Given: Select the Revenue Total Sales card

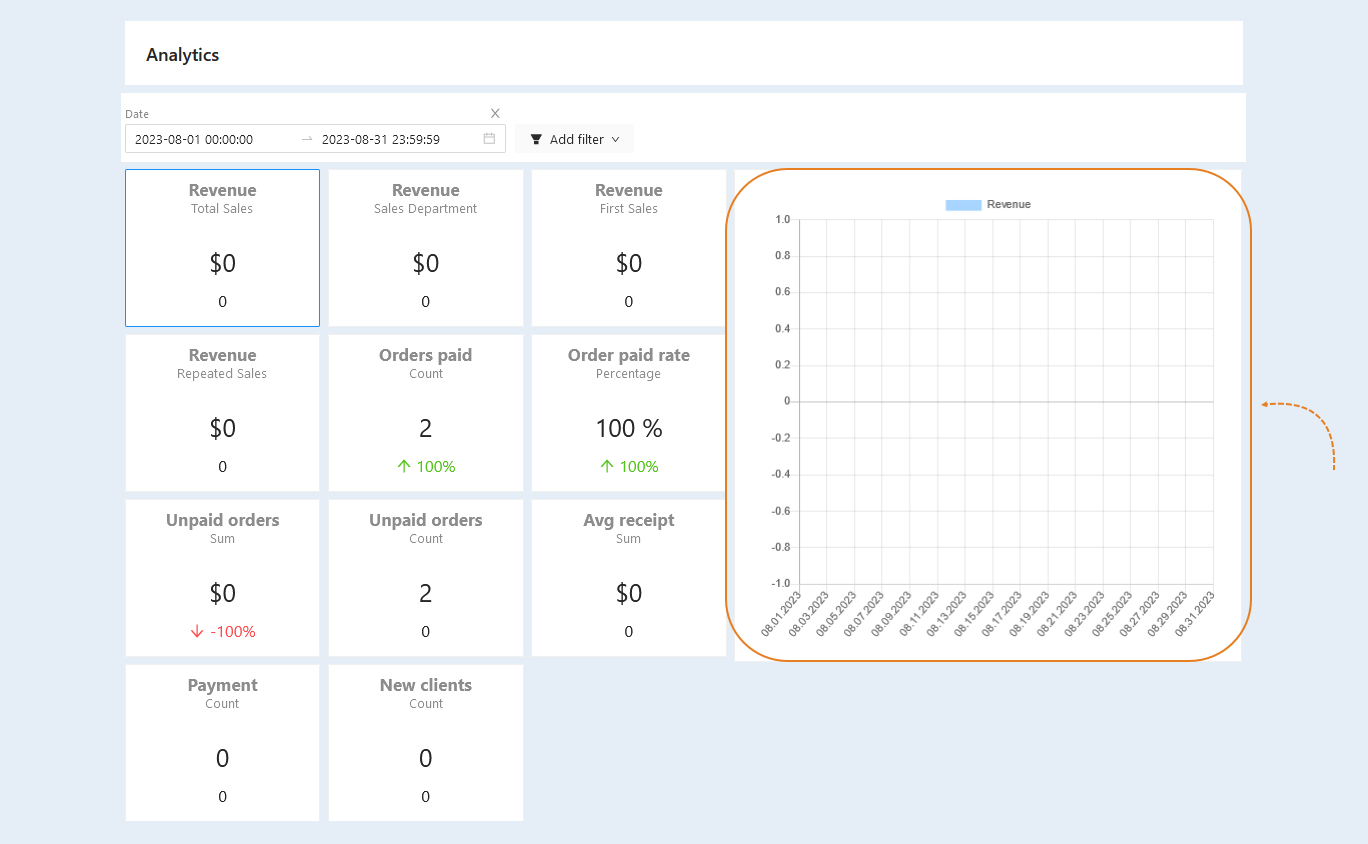Looking at the screenshot, I should point(222,248).
